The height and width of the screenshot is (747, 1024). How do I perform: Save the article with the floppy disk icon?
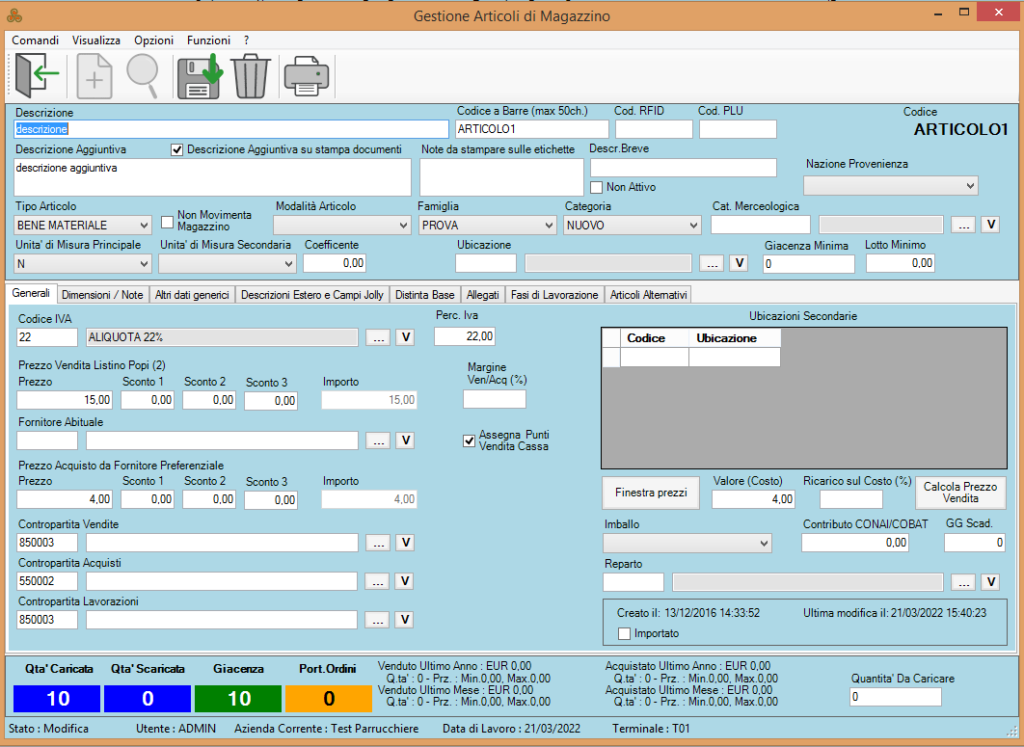pos(198,76)
